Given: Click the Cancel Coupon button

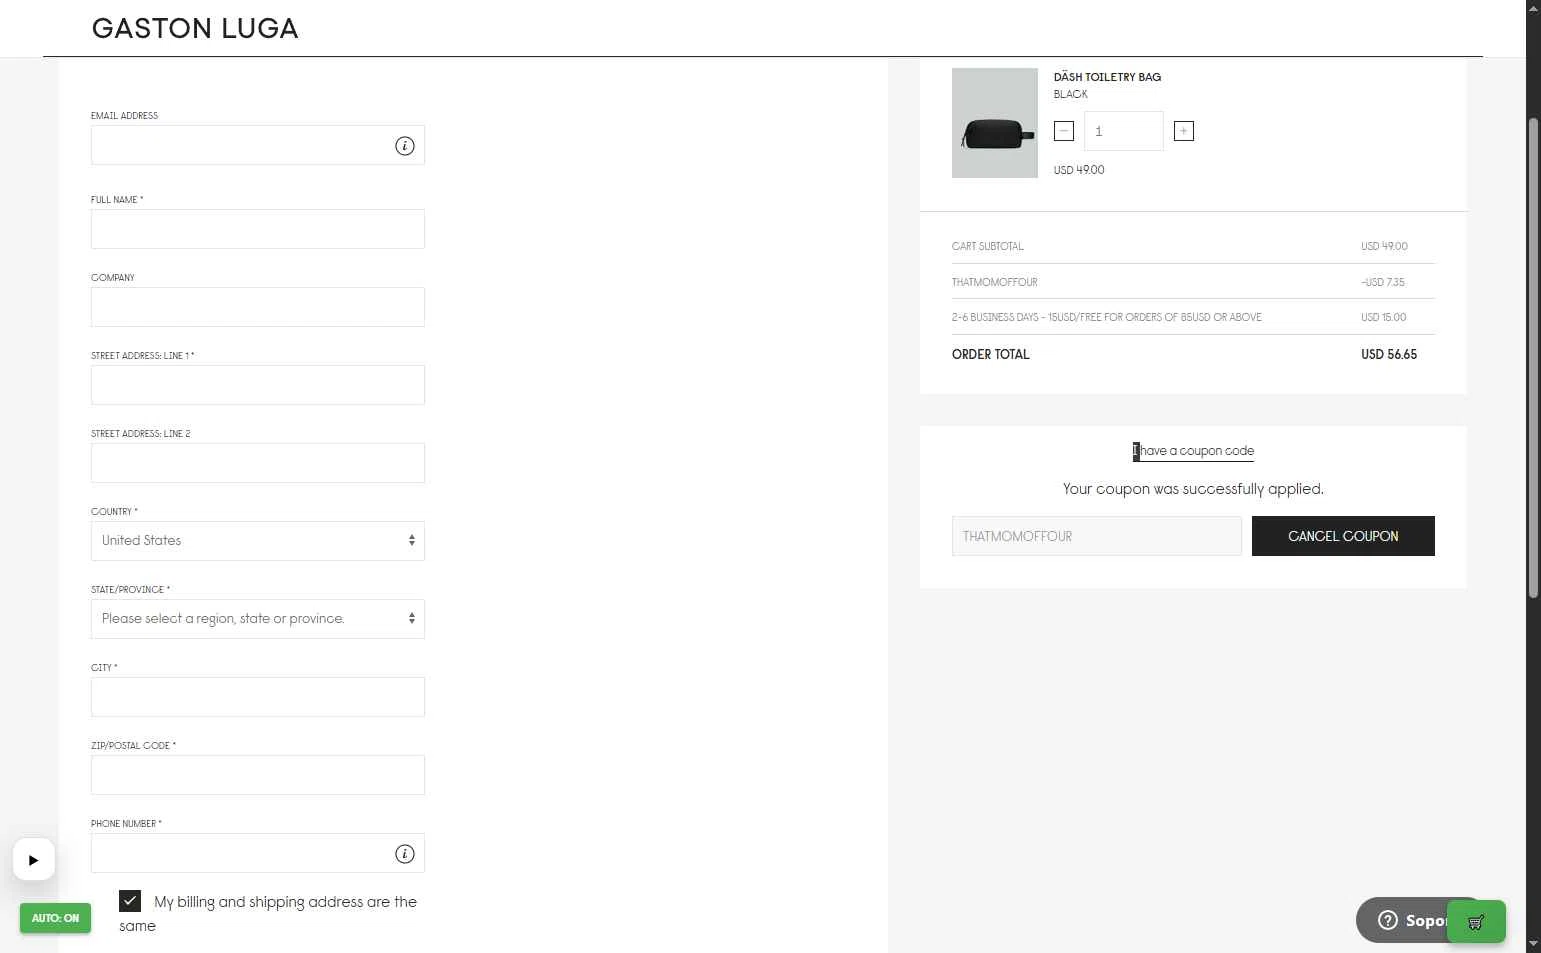Looking at the screenshot, I should pyautogui.click(x=1343, y=536).
